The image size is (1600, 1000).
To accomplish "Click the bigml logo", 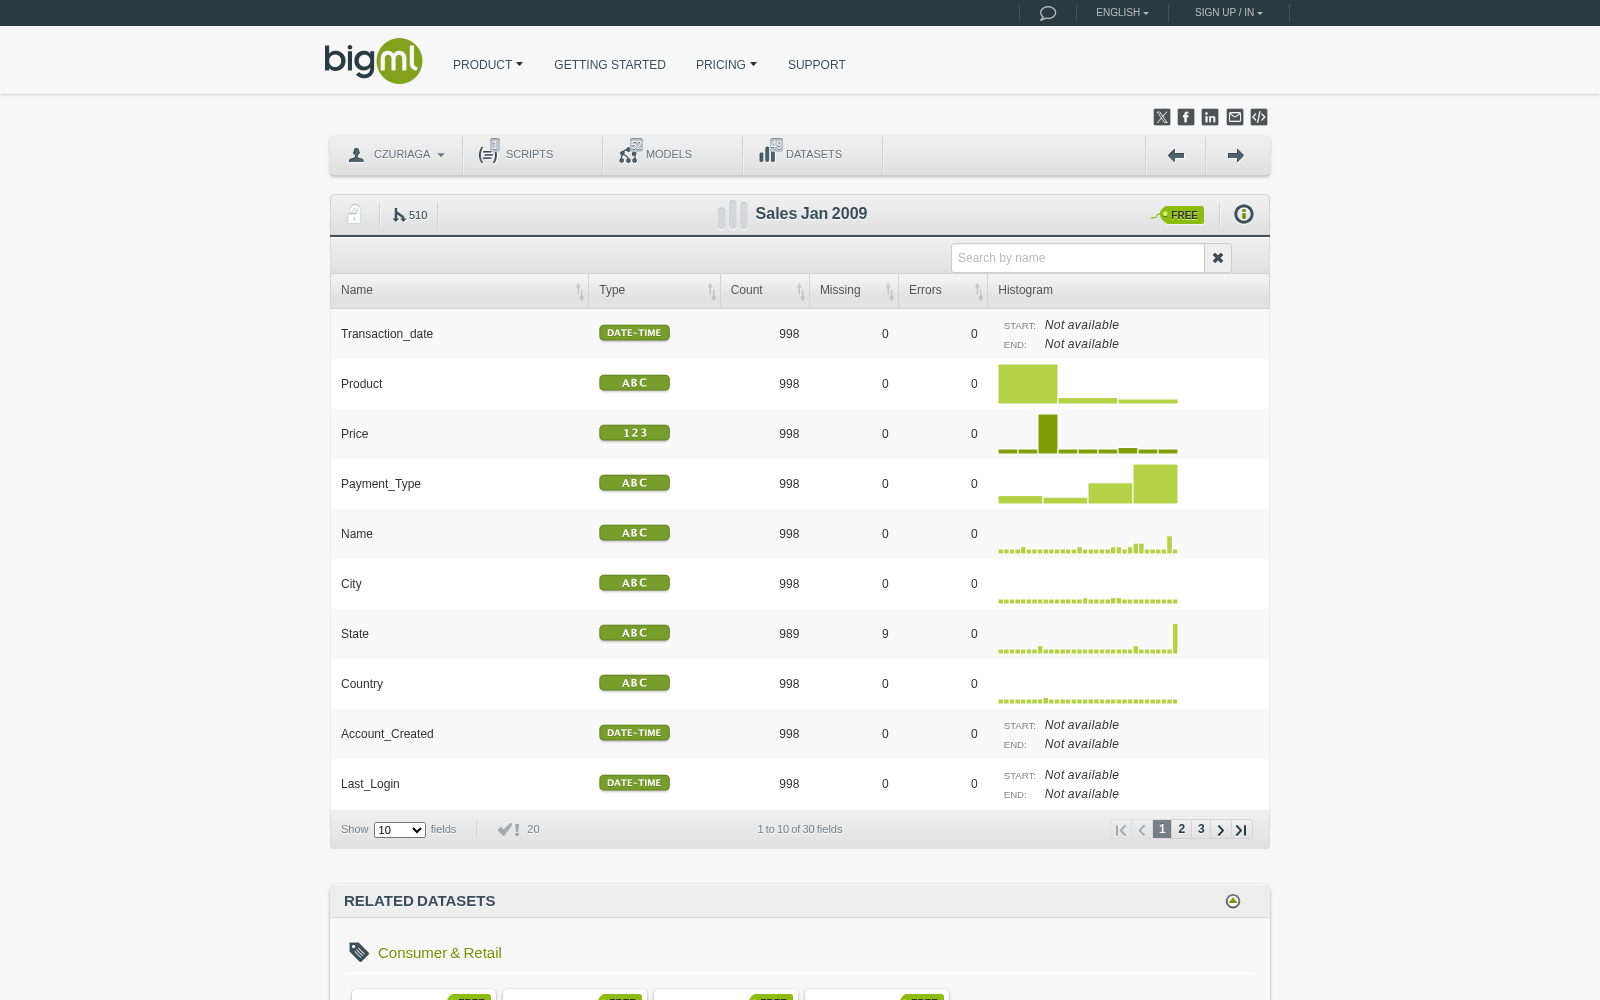I will pyautogui.click(x=373, y=61).
